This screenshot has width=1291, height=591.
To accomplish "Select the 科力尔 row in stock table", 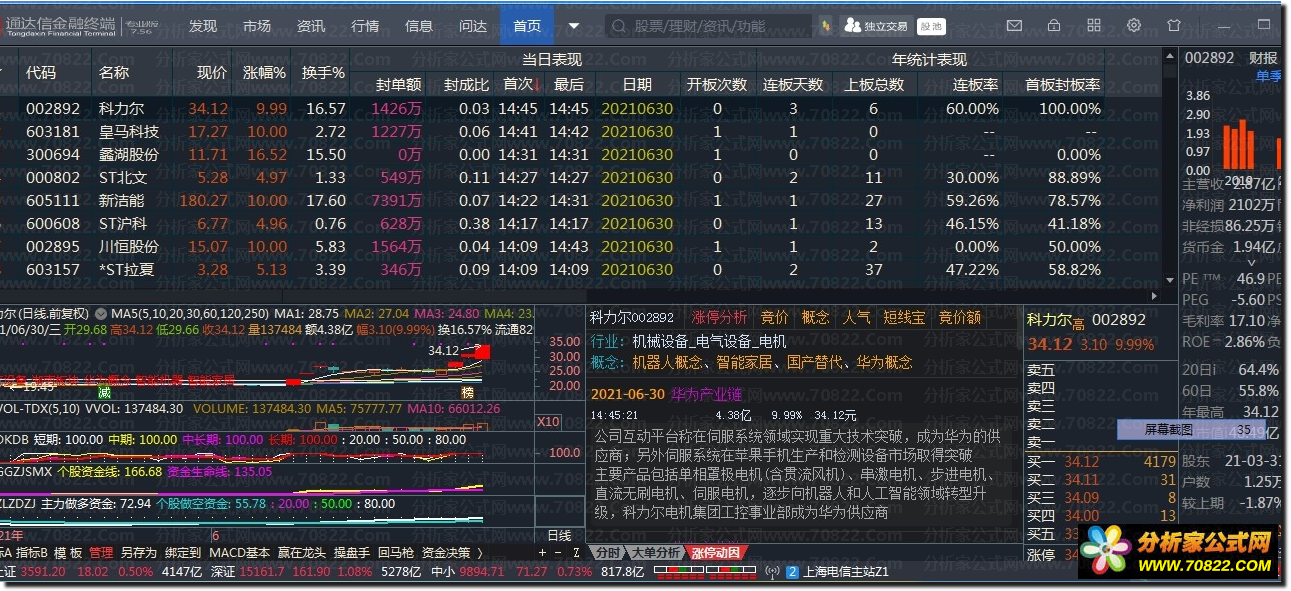I will point(582,108).
